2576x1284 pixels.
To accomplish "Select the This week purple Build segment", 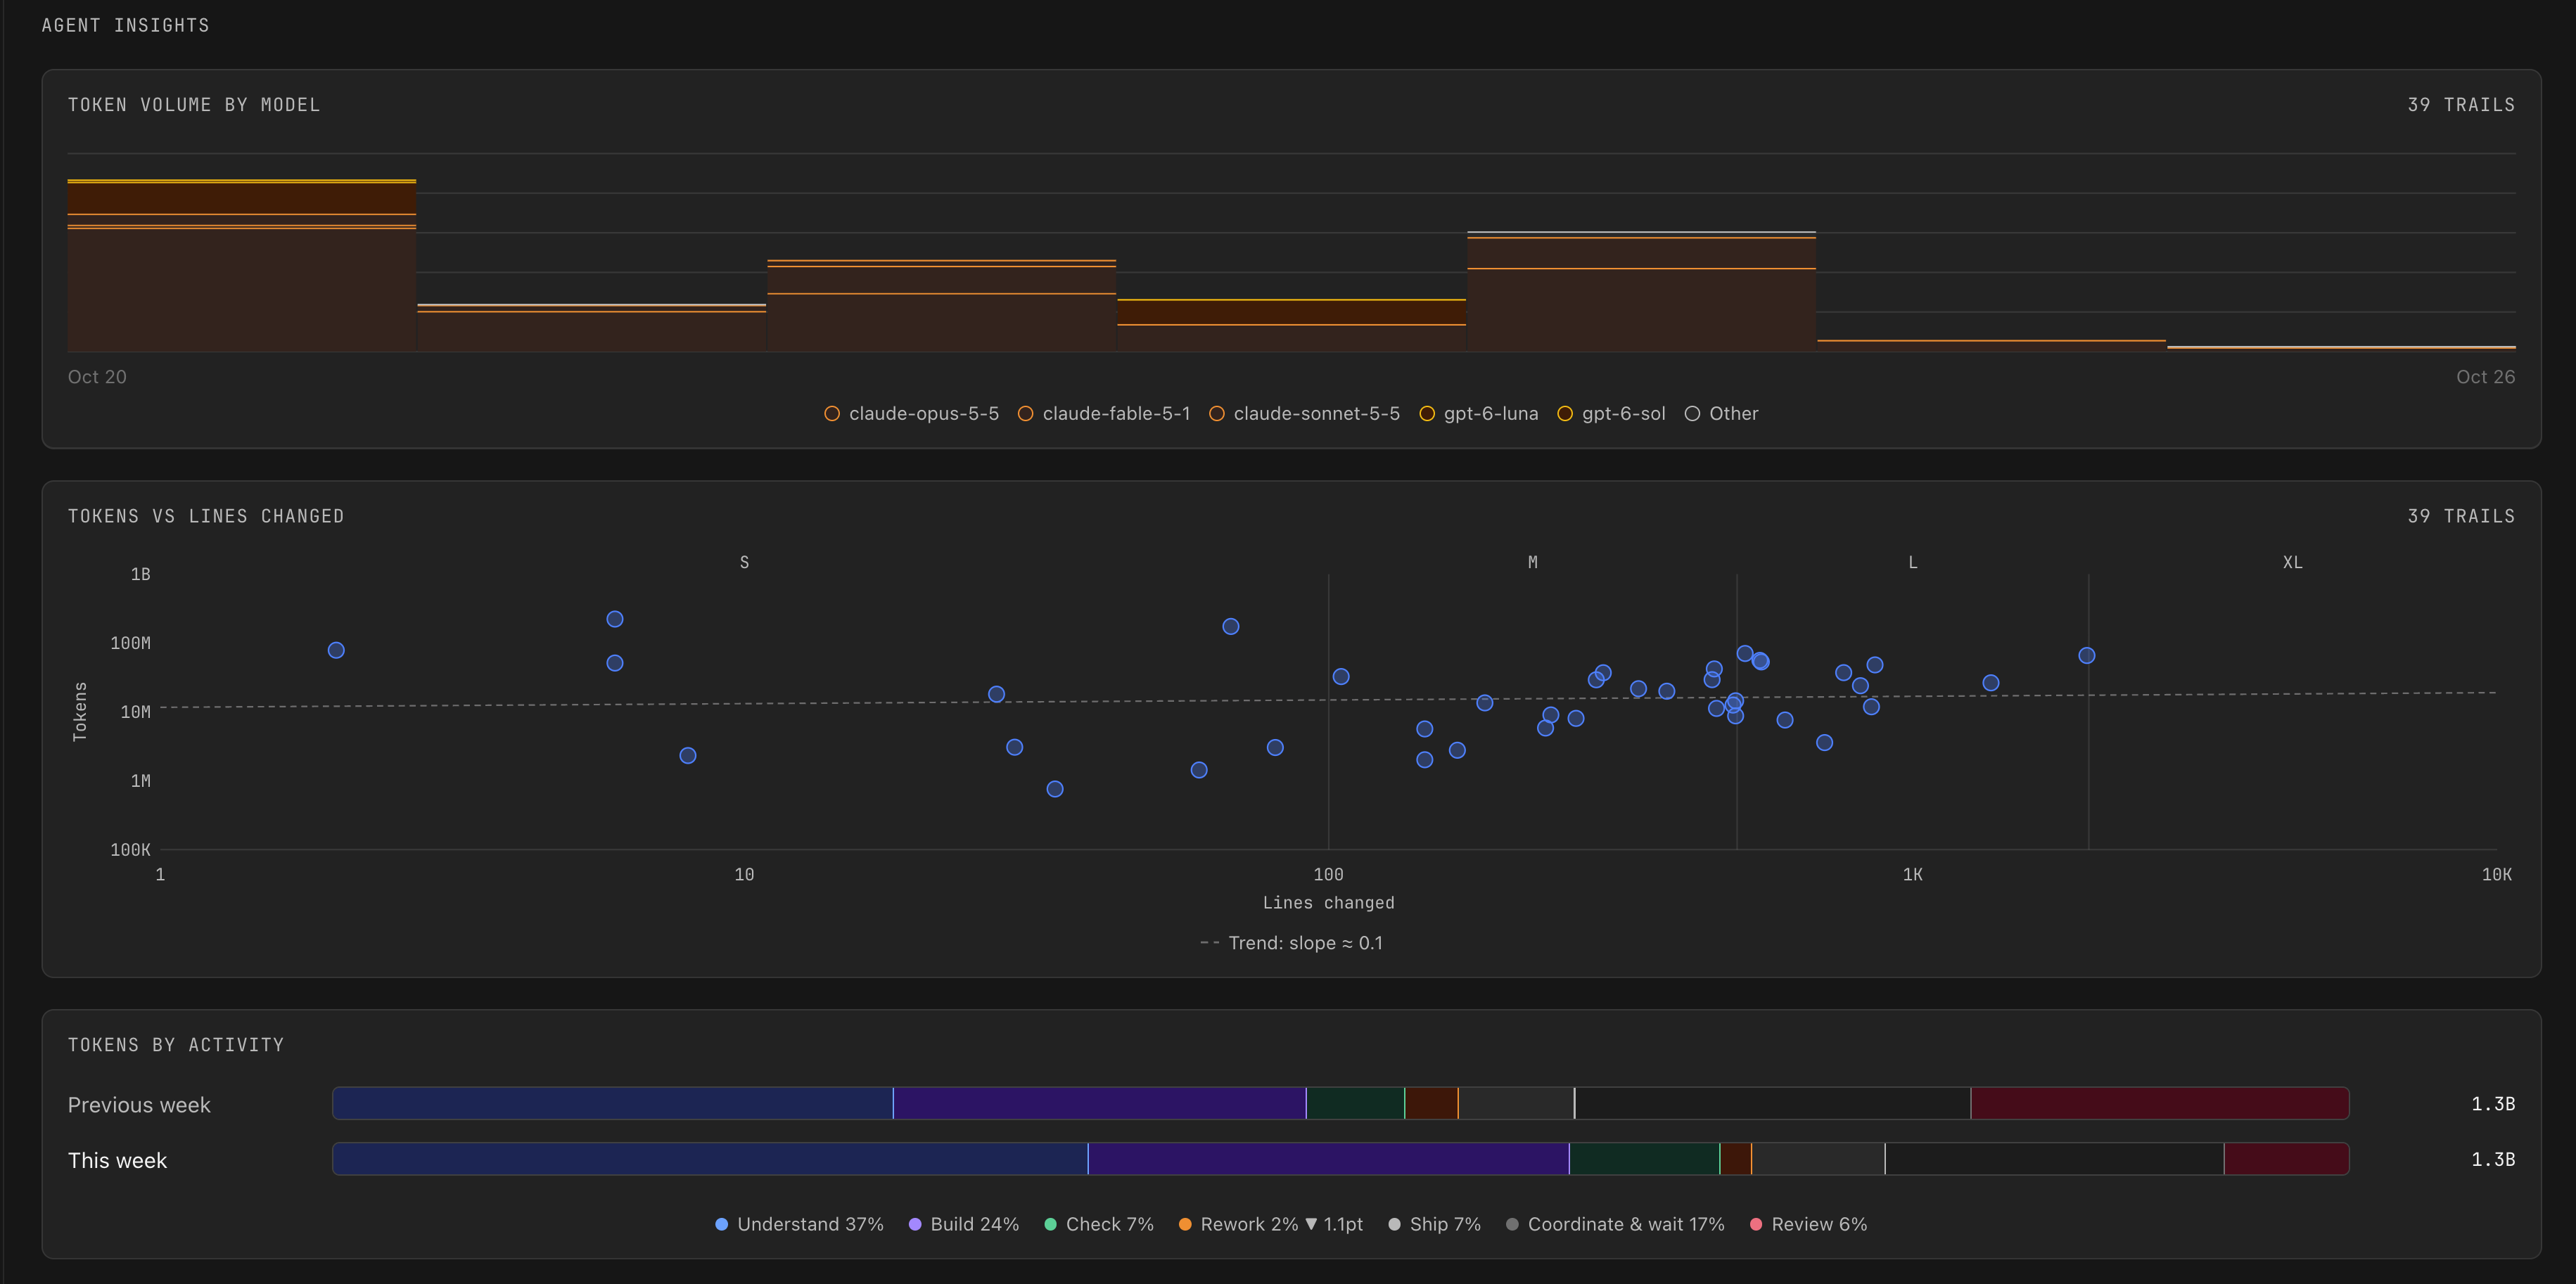I will [x=1328, y=1159].
